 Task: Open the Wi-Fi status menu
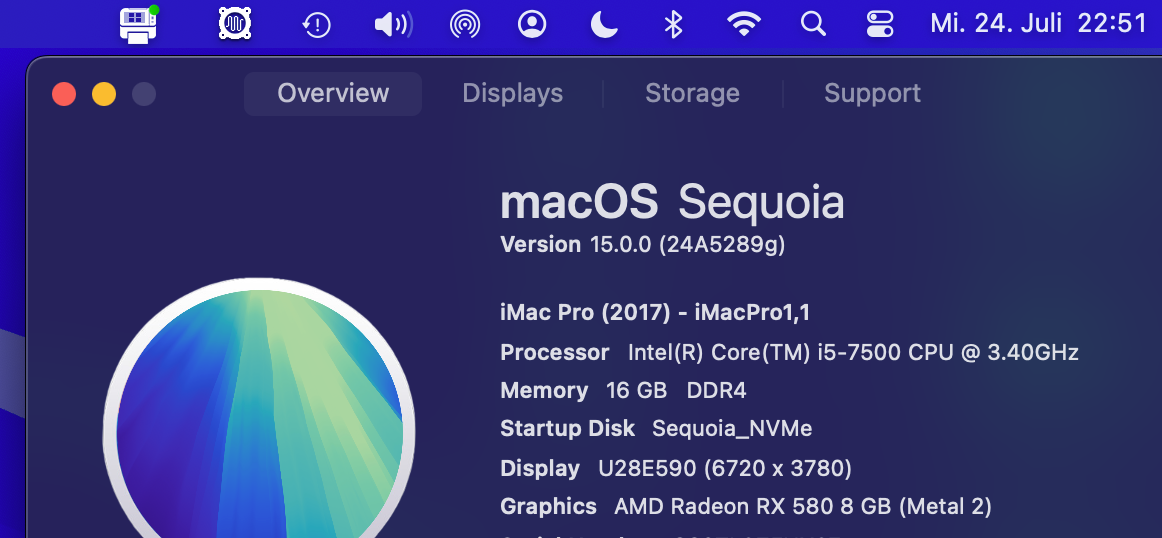pos(743,24)
